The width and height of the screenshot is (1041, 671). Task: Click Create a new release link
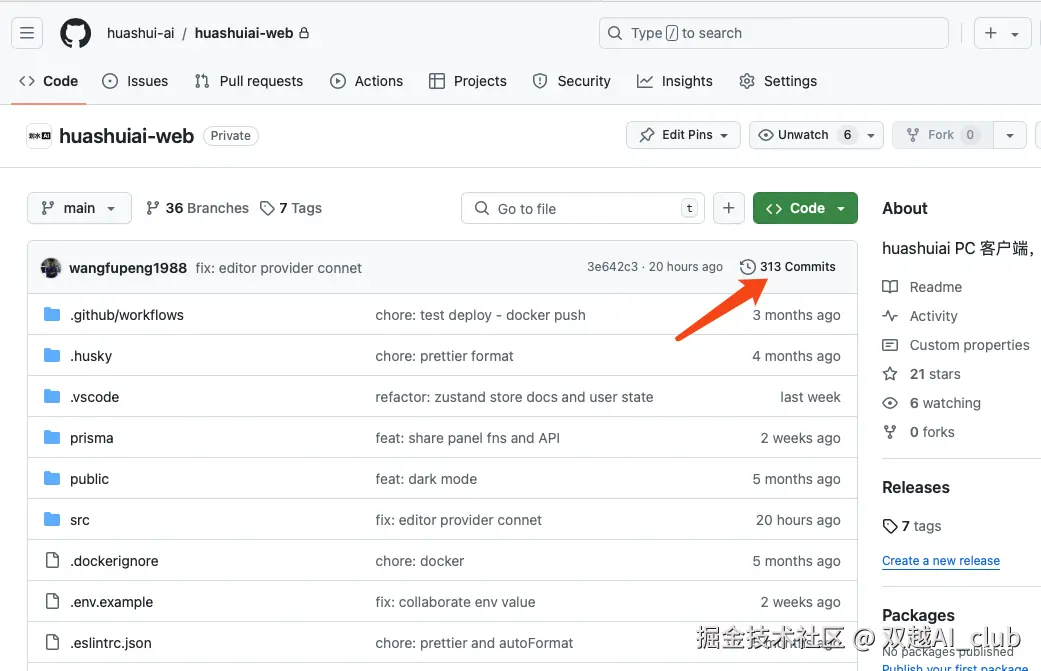coord(940,561)
